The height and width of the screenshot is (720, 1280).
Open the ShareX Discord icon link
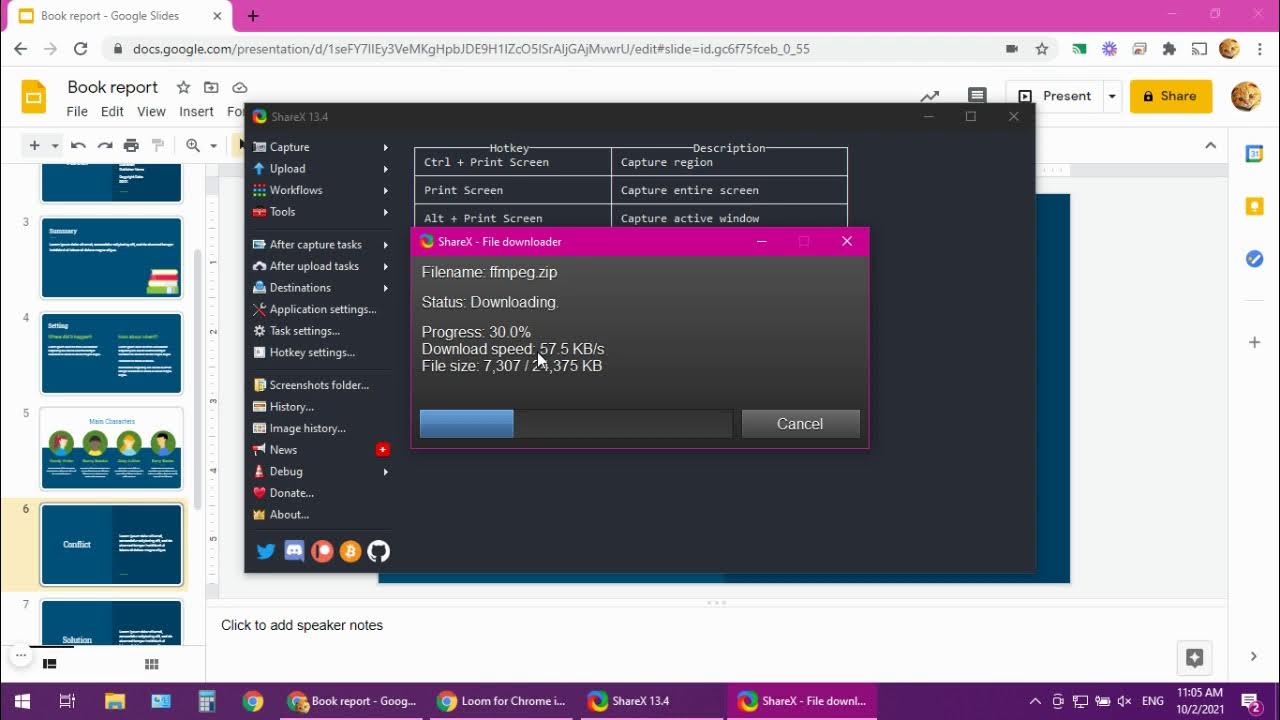pos(294,551)
